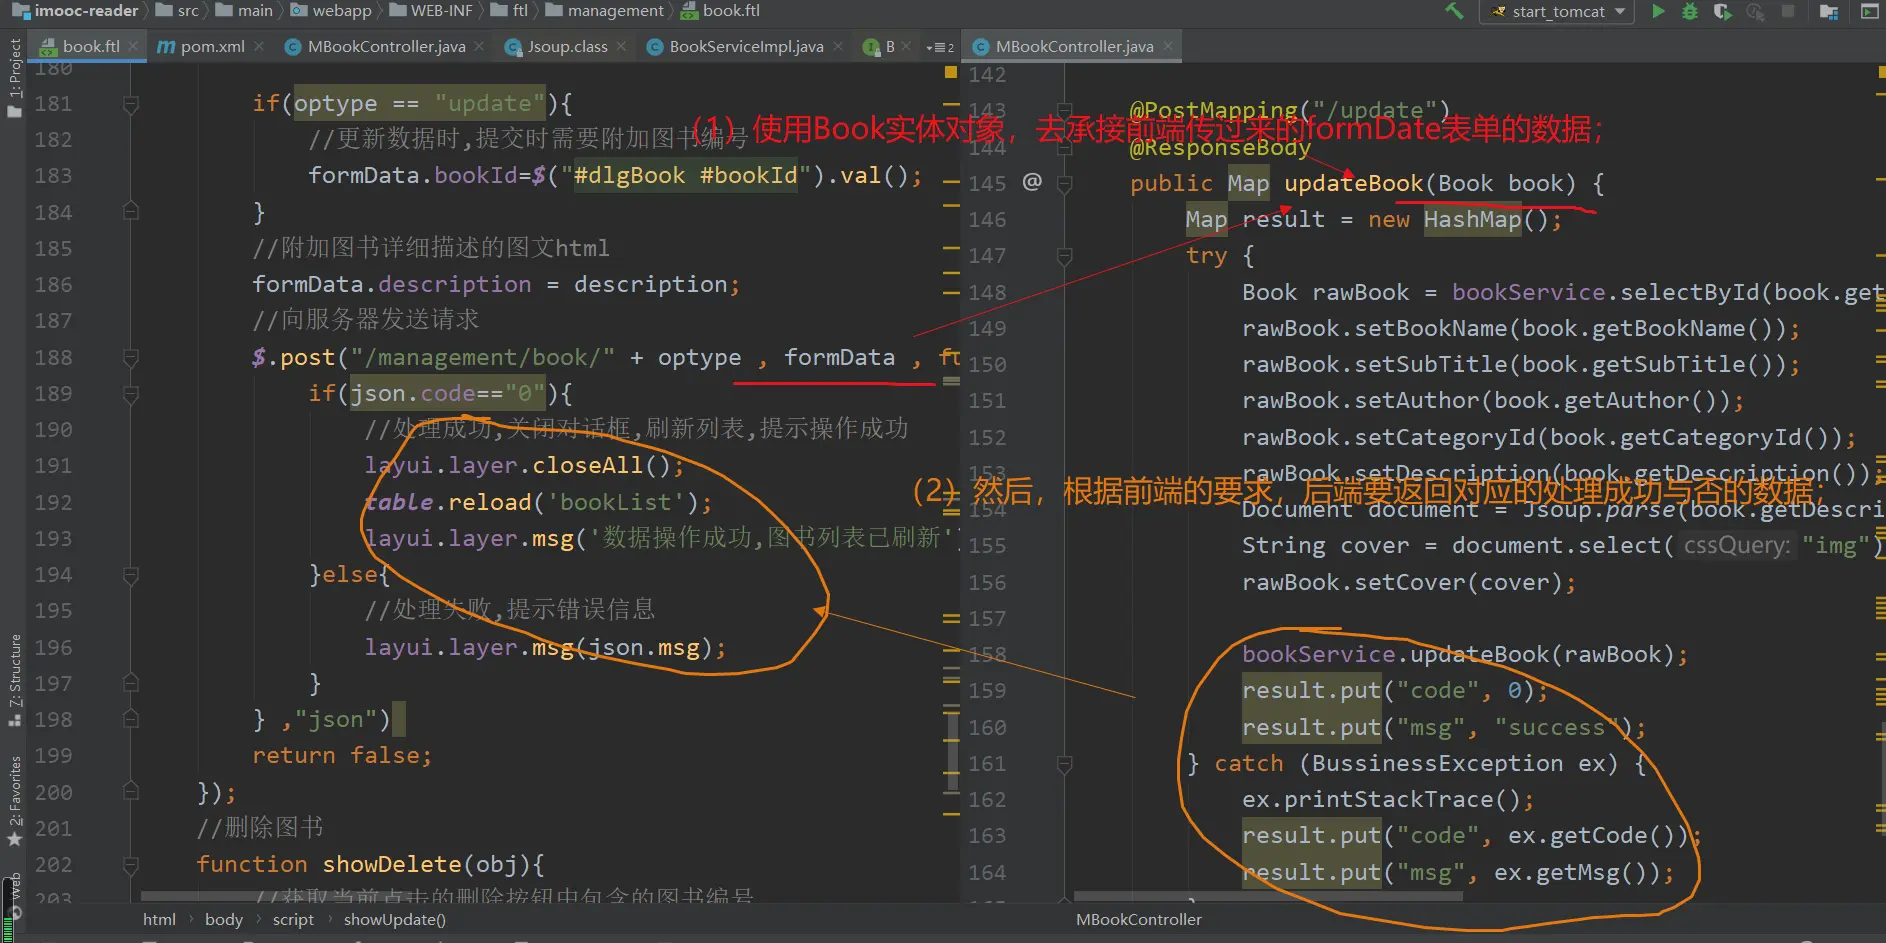
Task: Open the Project Structure icon
Action: pyautogui.click(x=1829, y=12)
